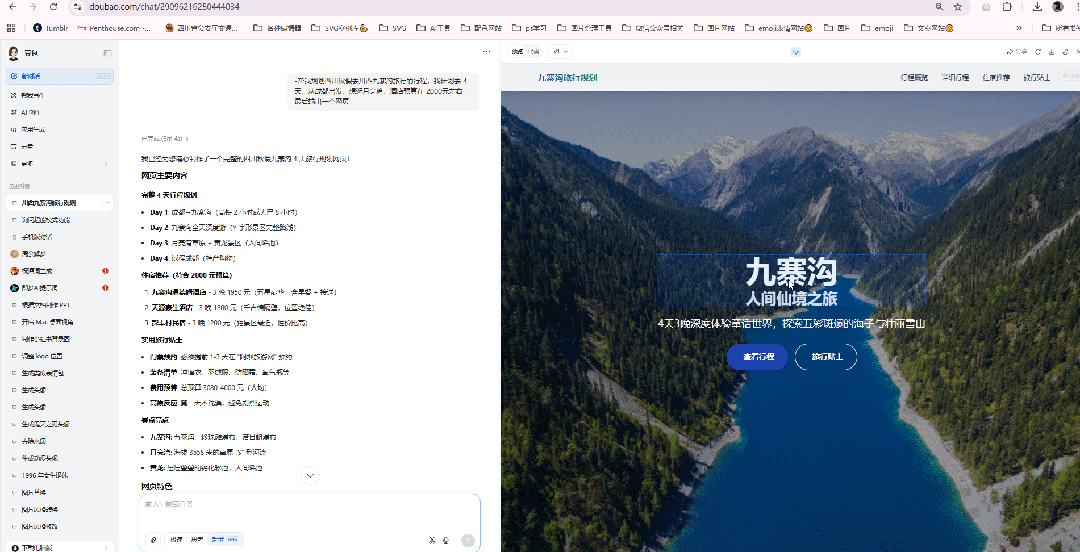Open the browser downloads icon
1080x552 pixels.
point(1037,7)
